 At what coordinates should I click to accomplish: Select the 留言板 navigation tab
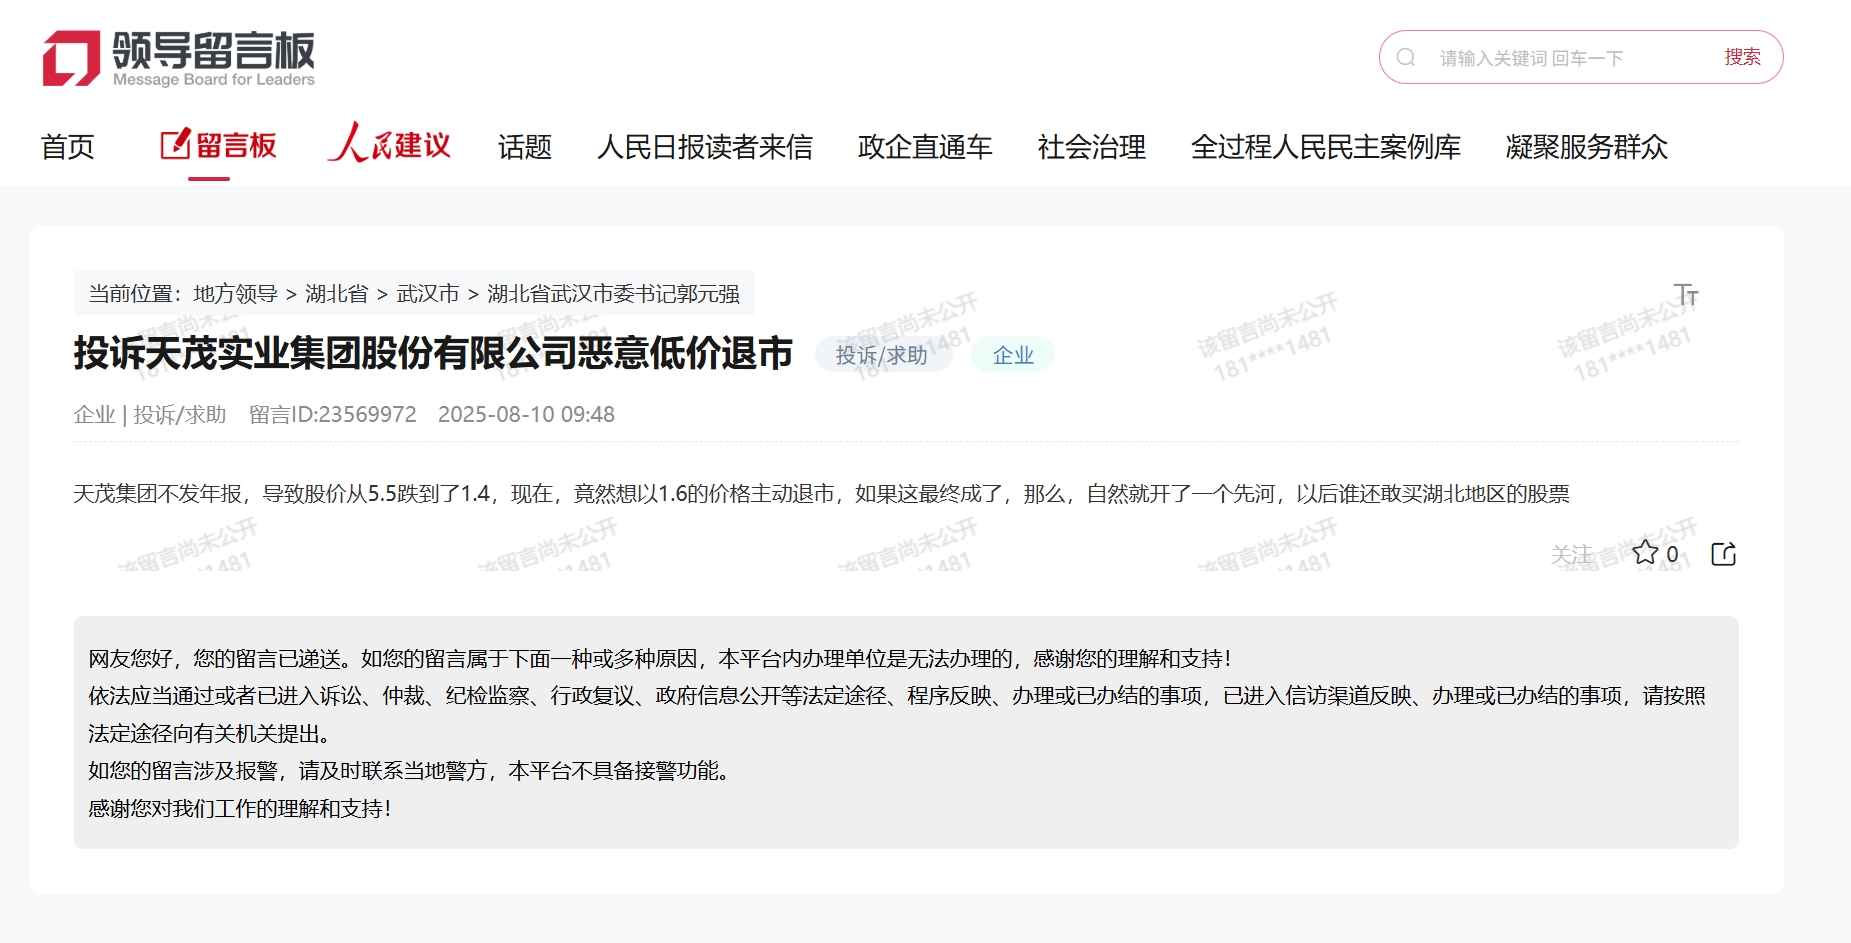(x=218, y=146)
